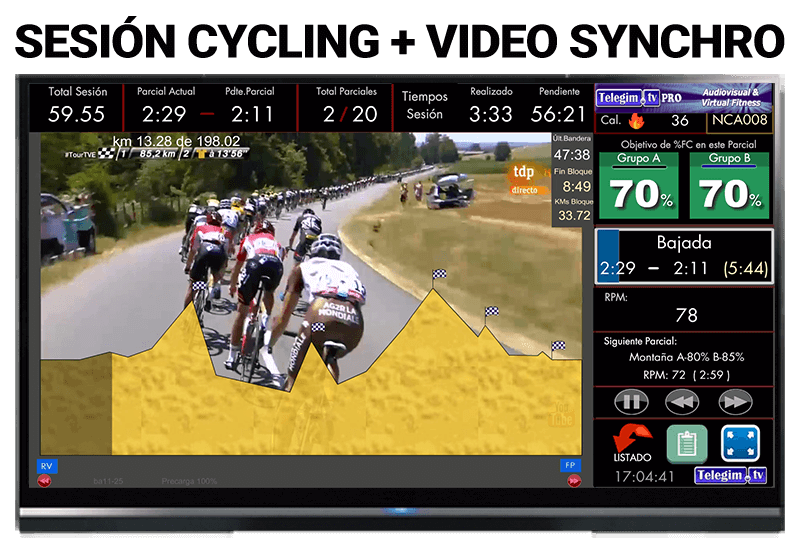Screen dimensions: 800x558
Task: Select the Grupo A 70% target box
Action: click(x=639, y=185)
